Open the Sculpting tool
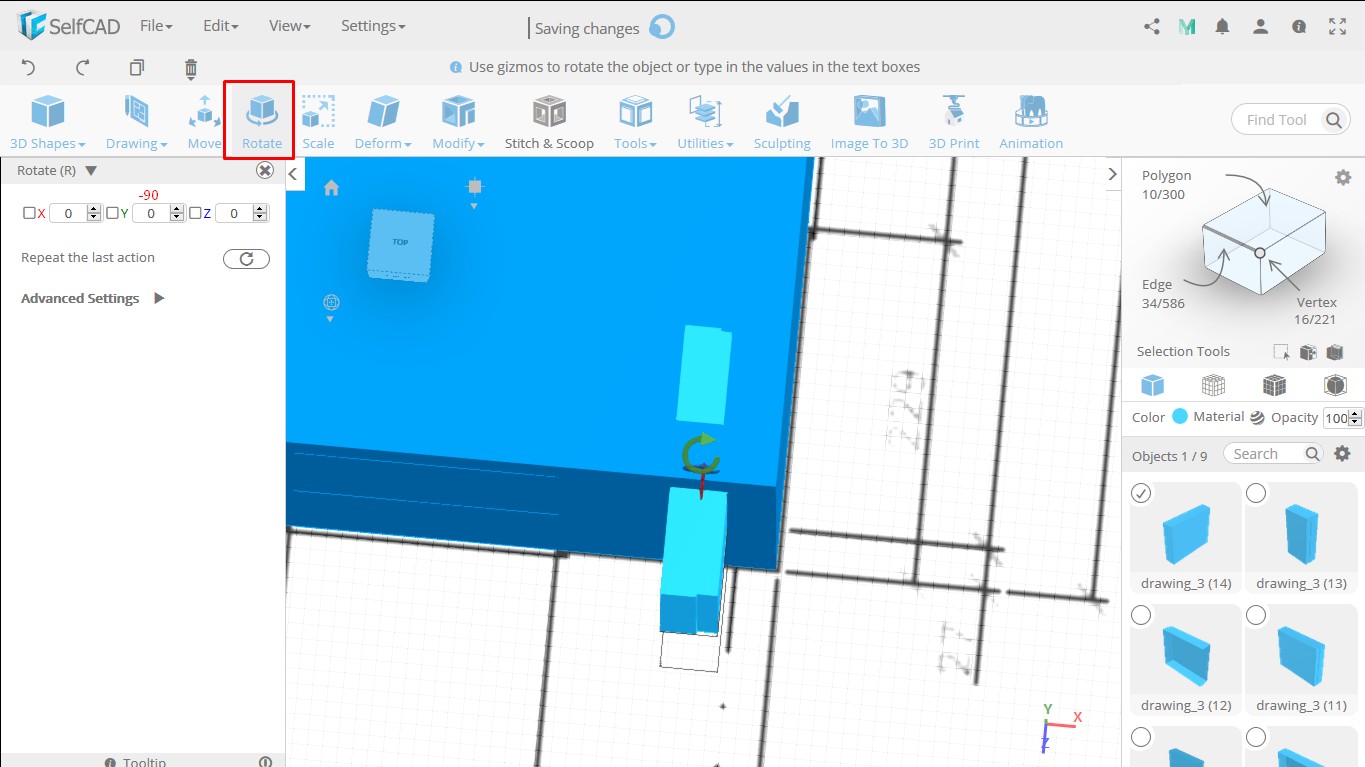Screen dimensions: 1365x767 pyautogui.click(x=782, y=122)
